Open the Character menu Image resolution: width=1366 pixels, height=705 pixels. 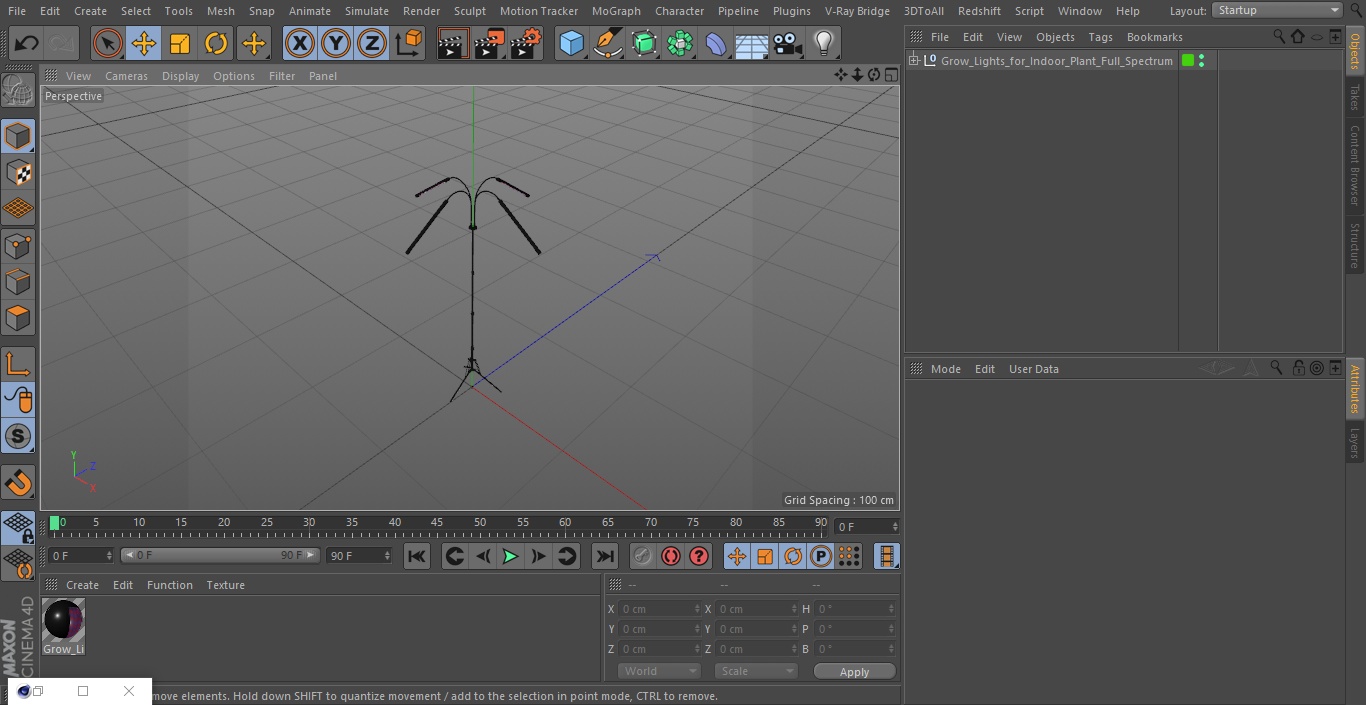point(679,11)
